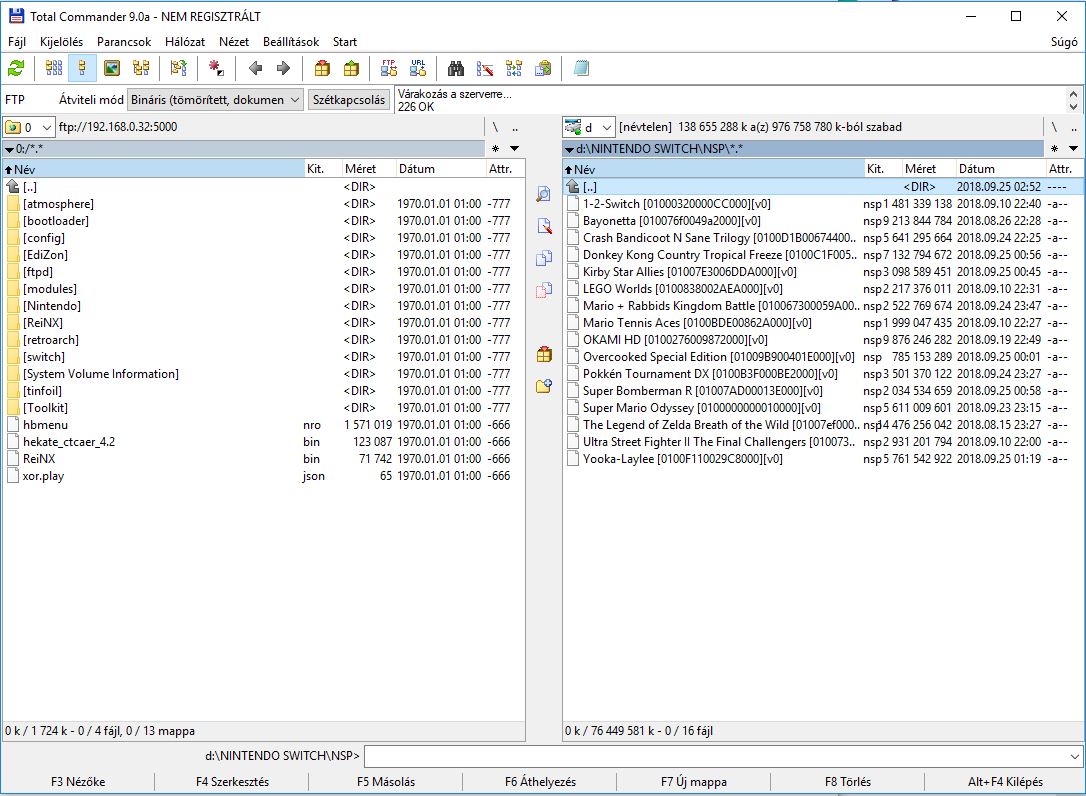Open the Nézet menu
Screen dimensions: 1086x796
(x=234, y=42)
